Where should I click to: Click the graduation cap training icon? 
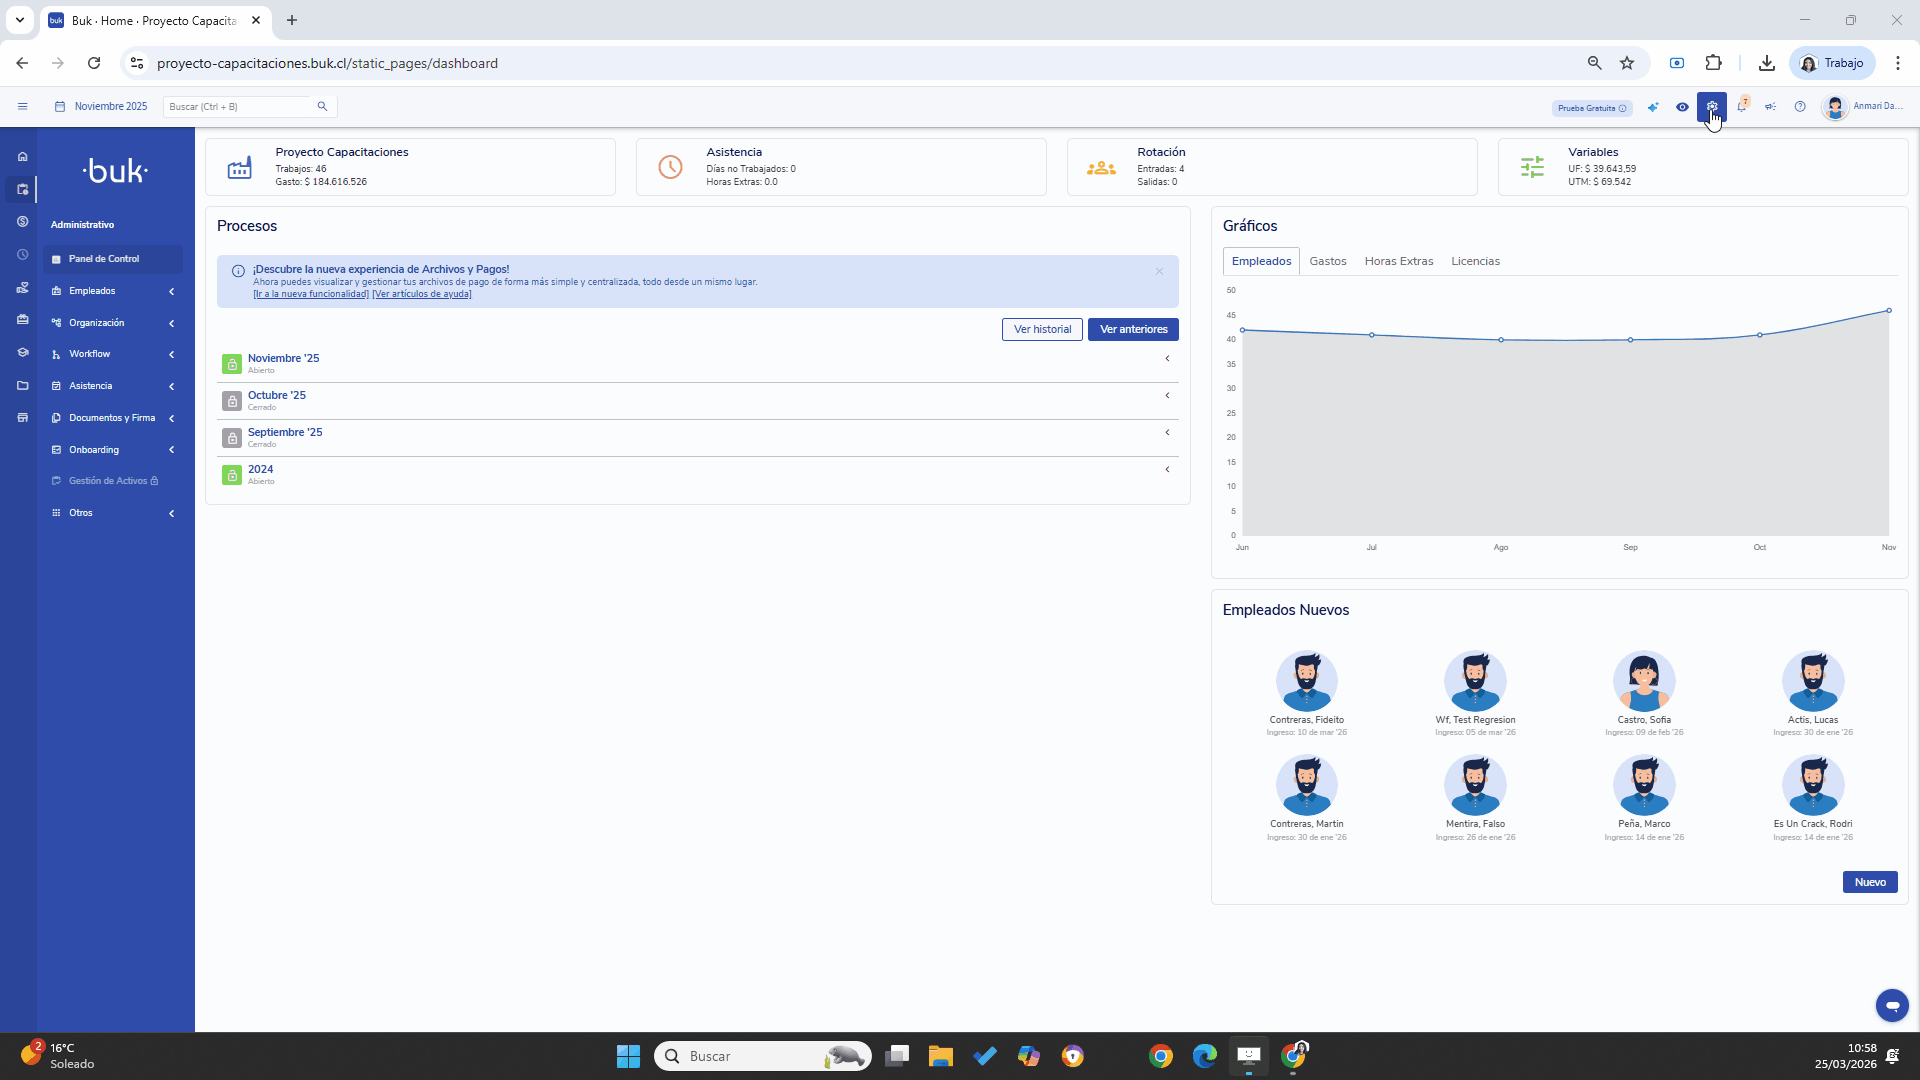22,353
